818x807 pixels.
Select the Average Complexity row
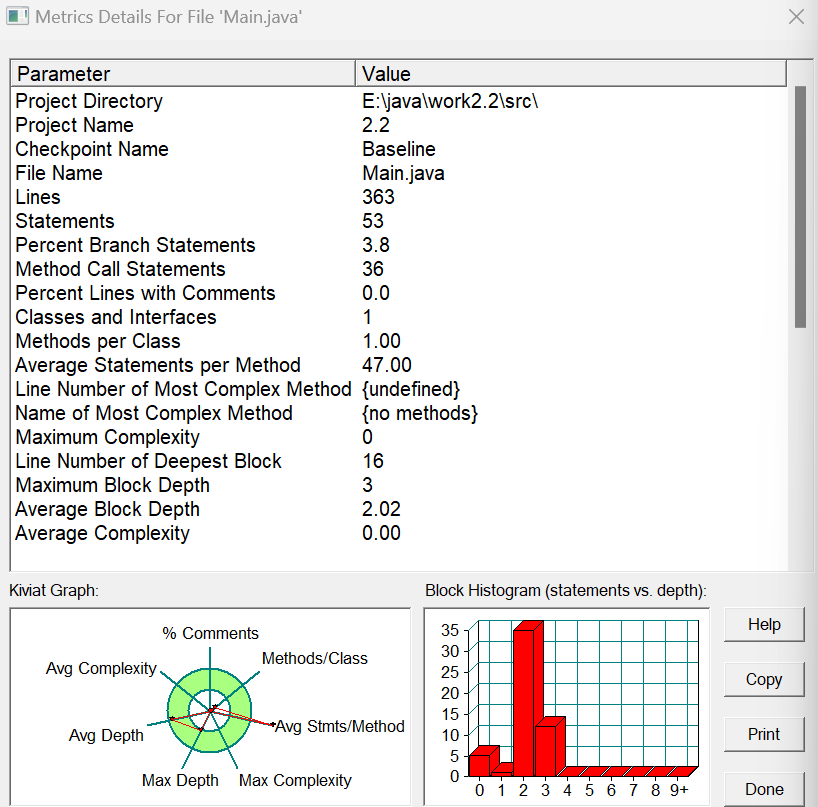399,533
